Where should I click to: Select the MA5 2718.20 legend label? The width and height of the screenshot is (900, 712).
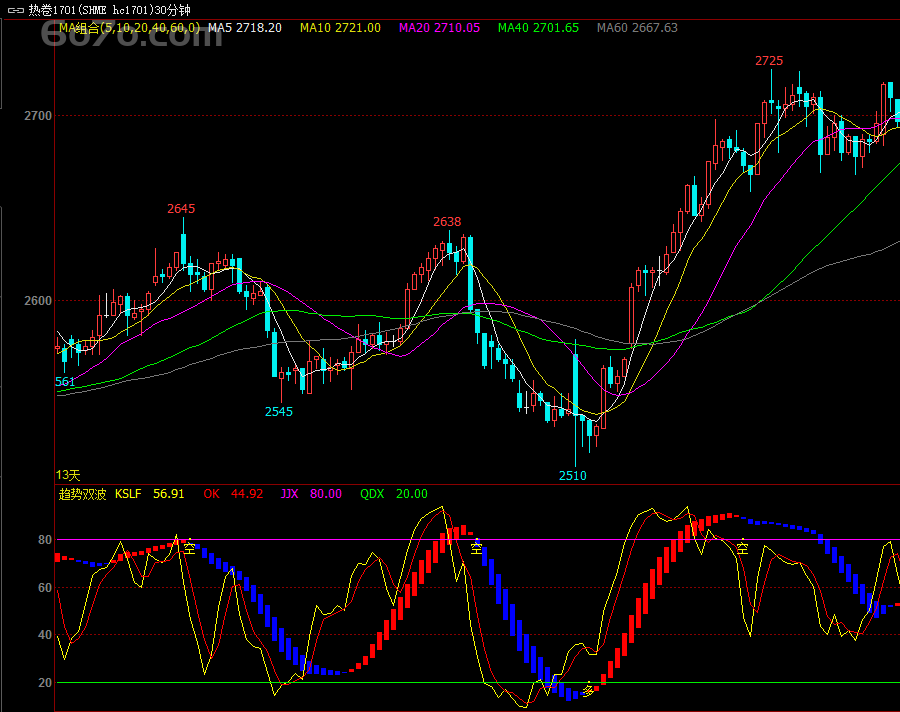(x=245, y=28)
